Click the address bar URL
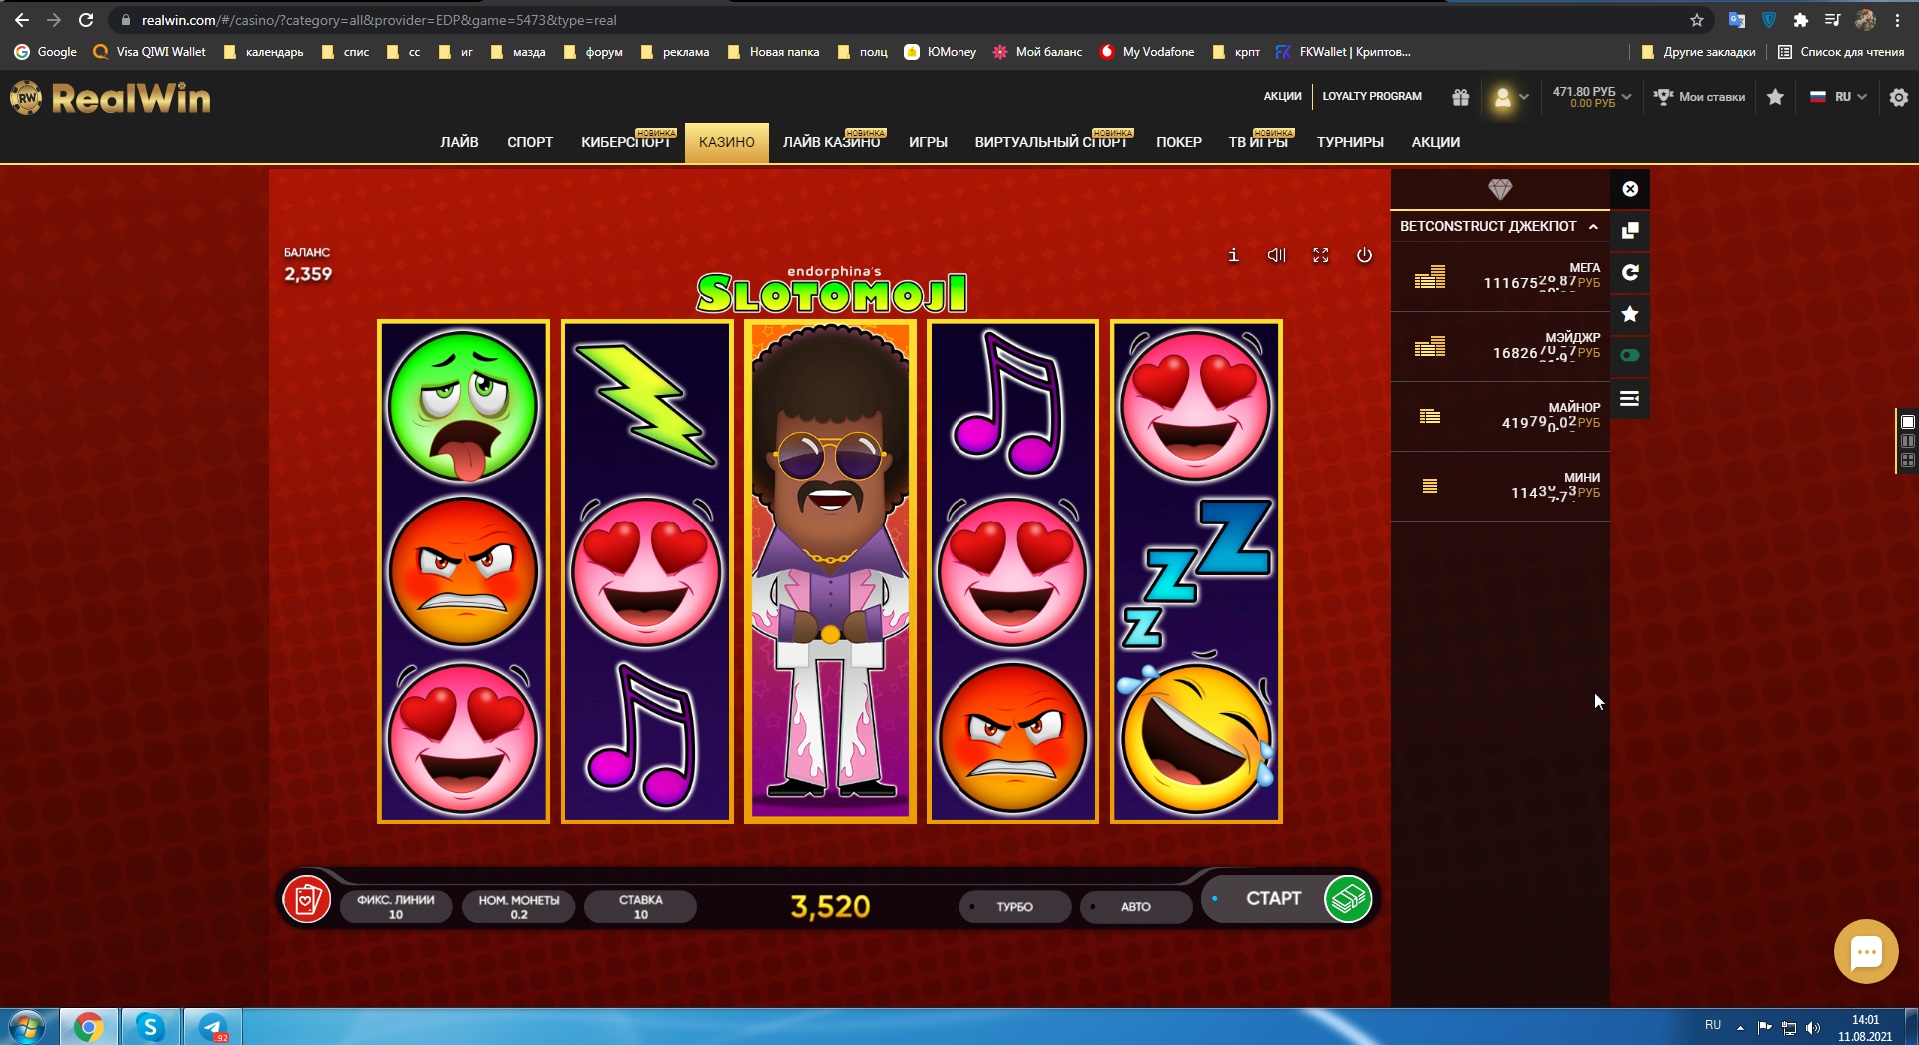Image resolution: width=1919 pixels, height=1045 pixels. tap(378, 20)
